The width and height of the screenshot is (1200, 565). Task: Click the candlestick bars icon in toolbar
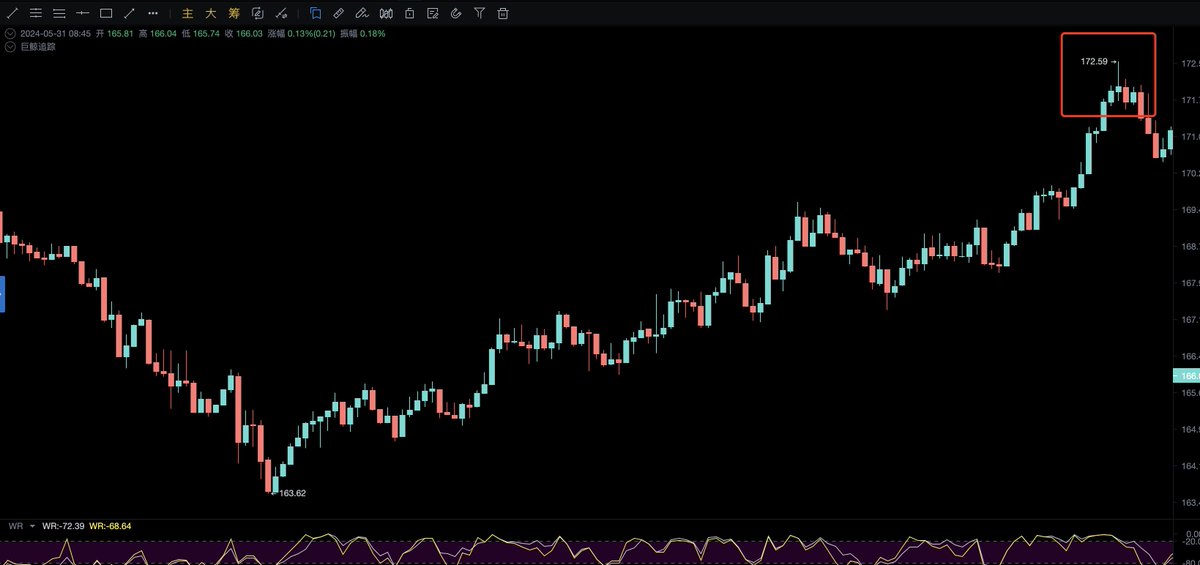(385, 14)
